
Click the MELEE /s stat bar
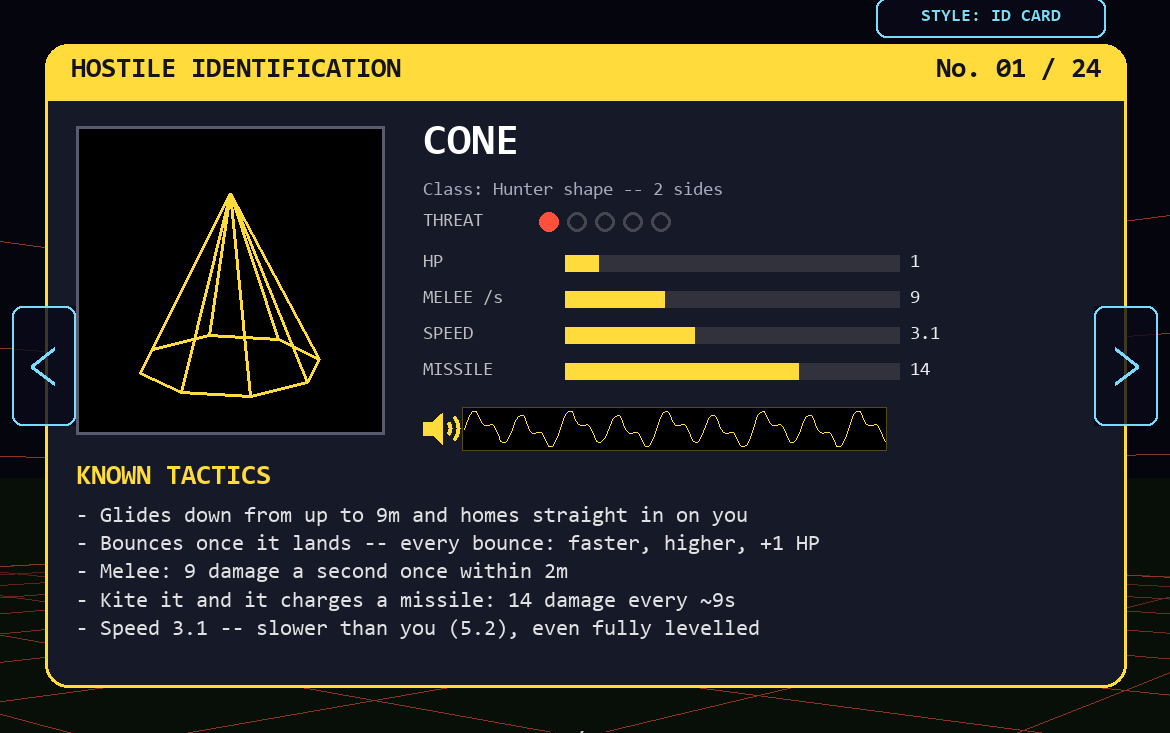[732, 299]
